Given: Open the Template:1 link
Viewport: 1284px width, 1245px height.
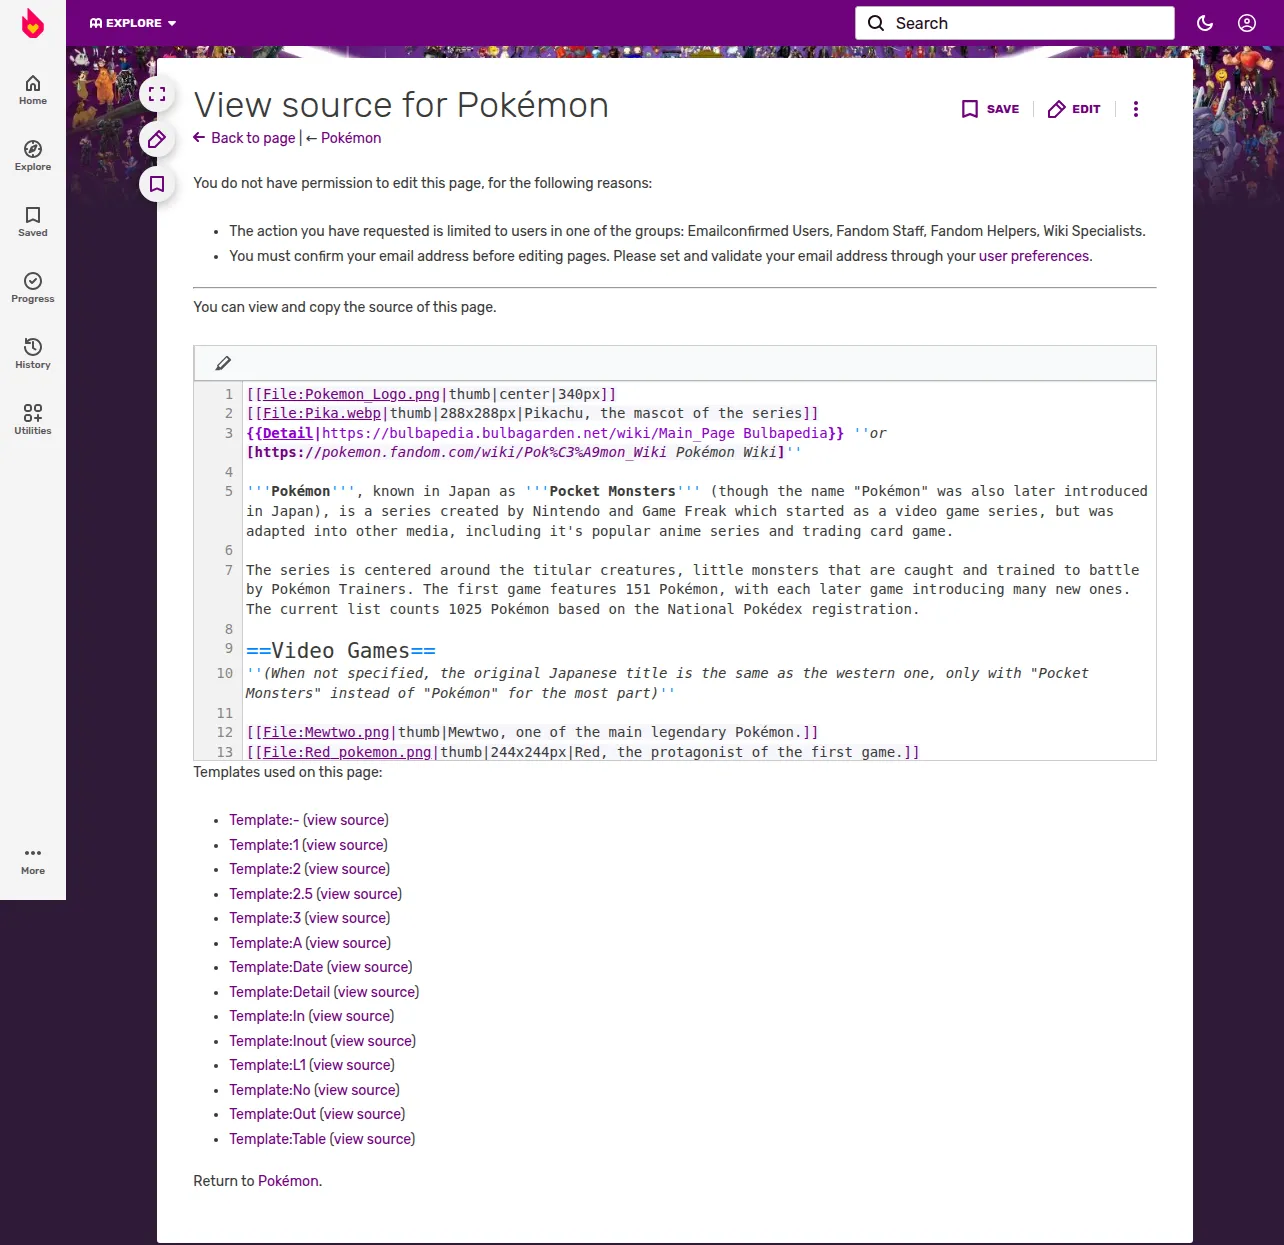Looking at the screenshot, I should 264,845.
